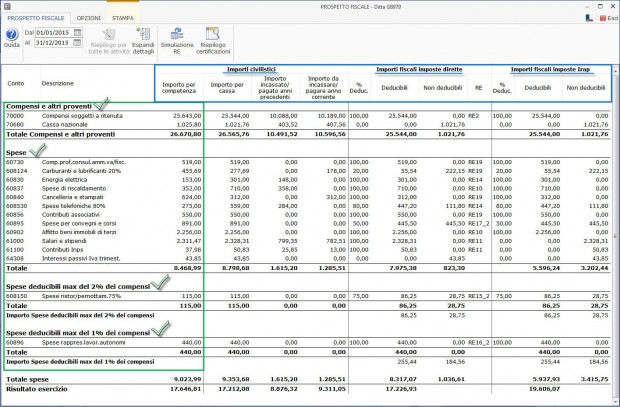
Task: Click the Totale spese row label
Action: (x=27, y=379)
